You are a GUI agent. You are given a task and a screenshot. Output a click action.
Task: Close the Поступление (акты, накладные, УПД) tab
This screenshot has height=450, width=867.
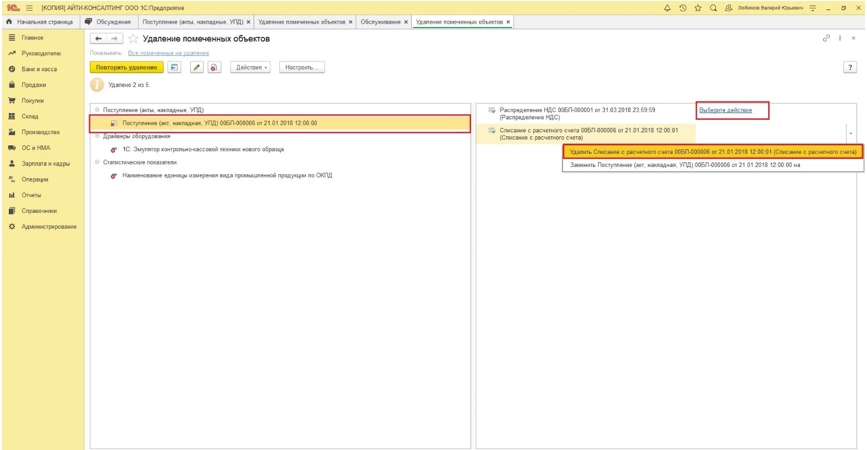pos(248,22)
